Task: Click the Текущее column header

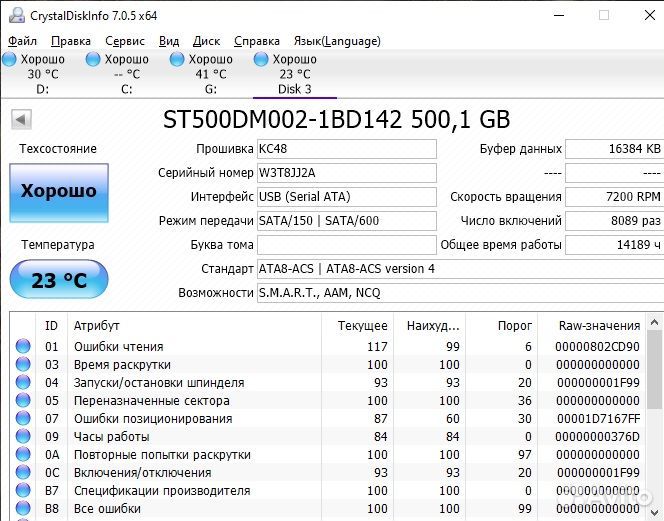Action: pyautogui.click(x=357, y=326)
